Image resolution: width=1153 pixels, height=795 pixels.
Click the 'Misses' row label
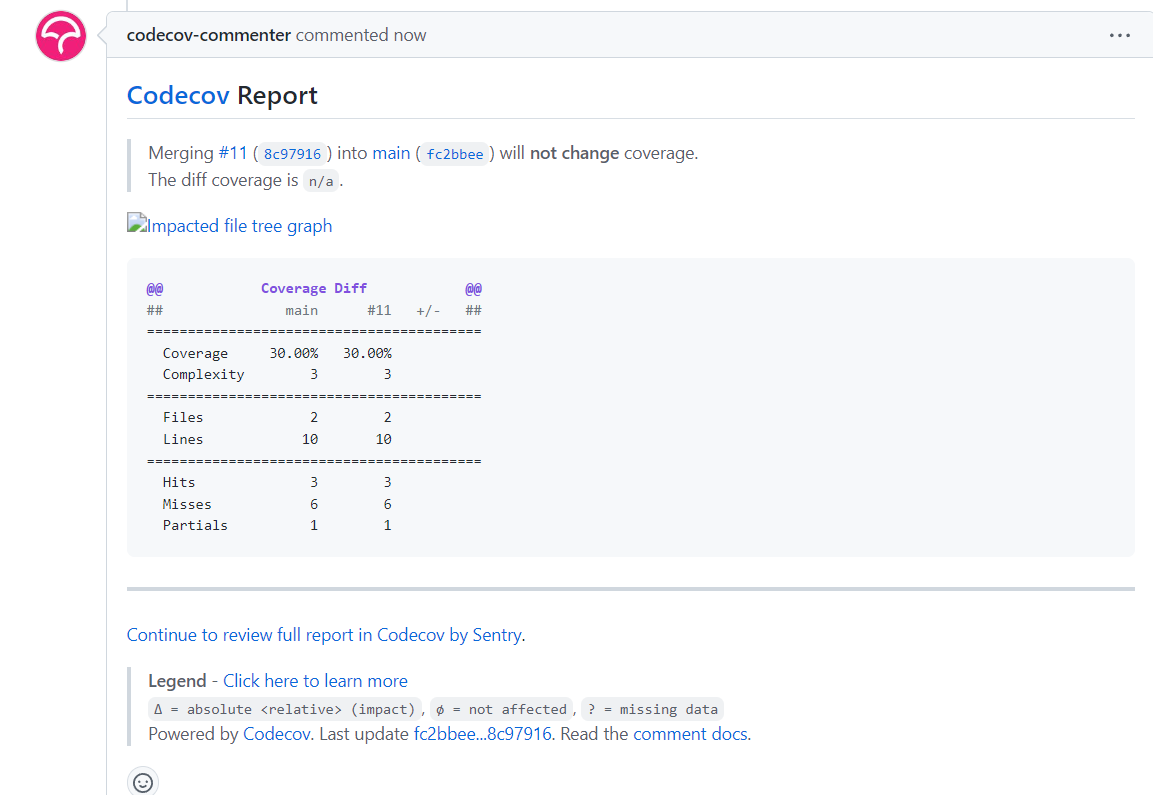187,504
